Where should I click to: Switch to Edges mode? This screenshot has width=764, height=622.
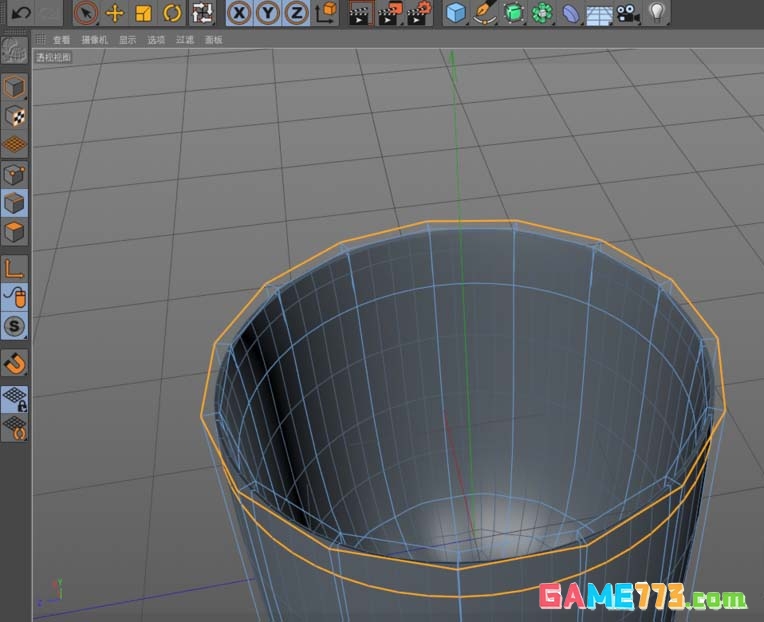tap(14, 203)
